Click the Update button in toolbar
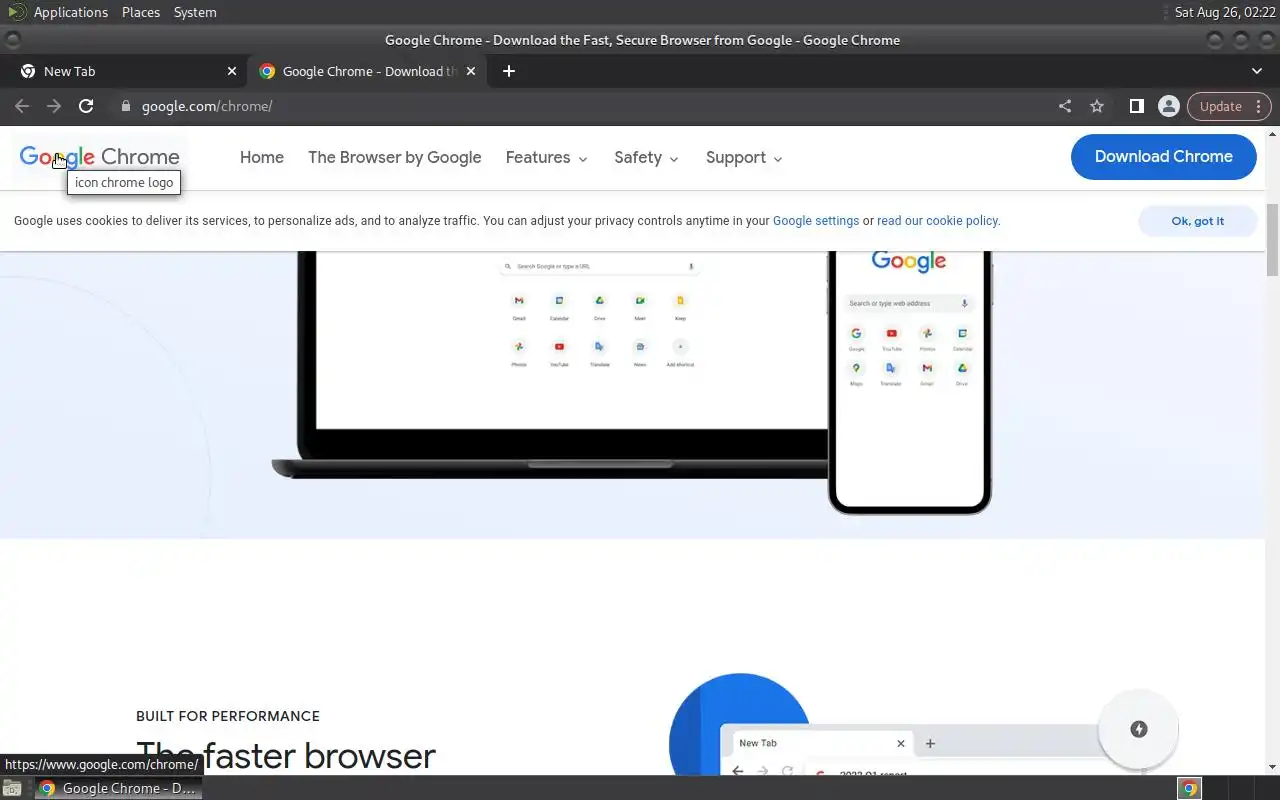Screen dimensions: 1280x800 click(1220, 106)
